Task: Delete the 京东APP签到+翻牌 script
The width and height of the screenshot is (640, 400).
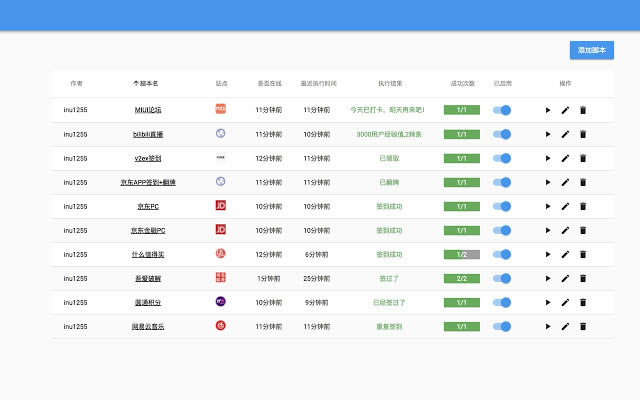Action: pos(583,182)
